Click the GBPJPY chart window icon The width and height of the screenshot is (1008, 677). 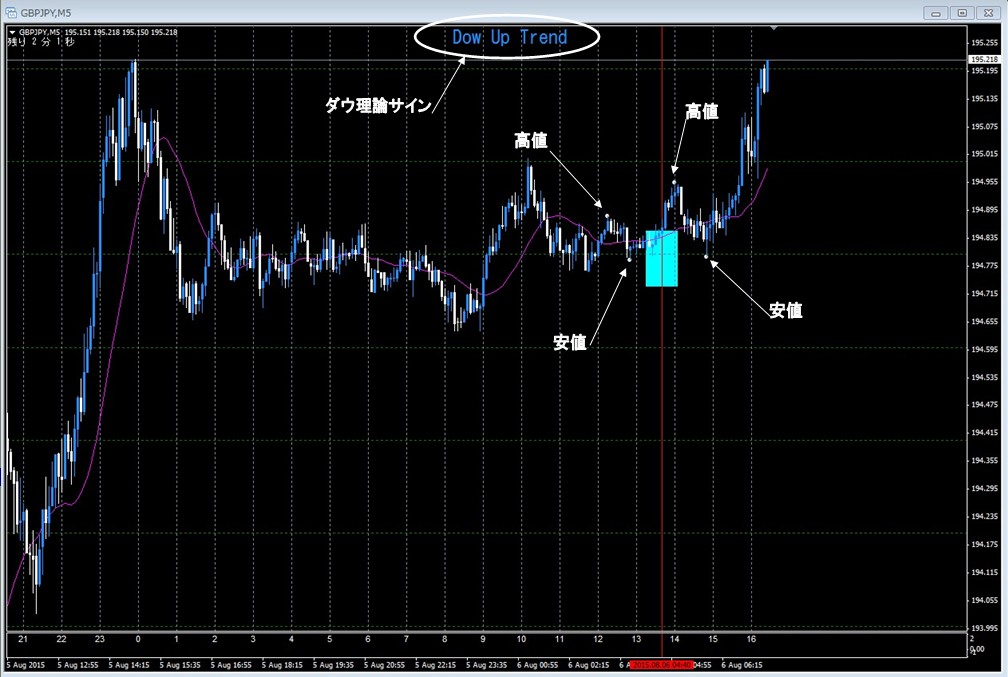(9, 12)
